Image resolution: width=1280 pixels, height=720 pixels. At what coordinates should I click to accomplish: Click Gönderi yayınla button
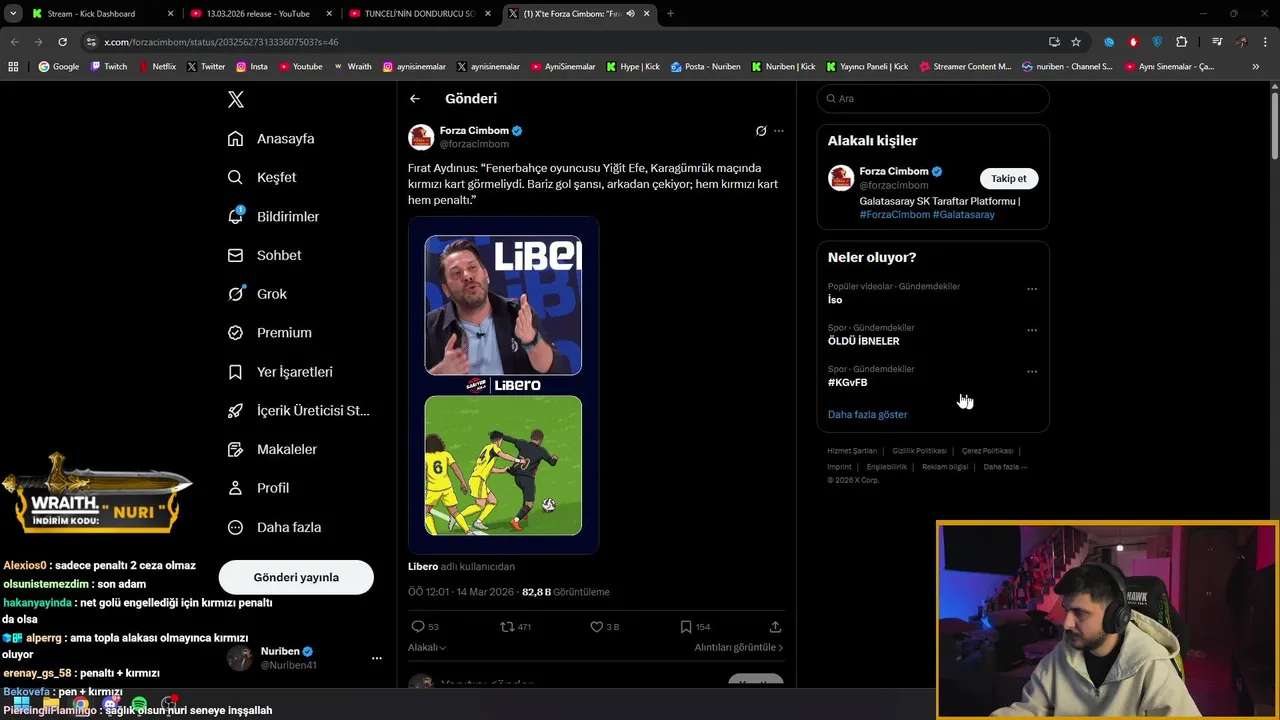(296, 577)
